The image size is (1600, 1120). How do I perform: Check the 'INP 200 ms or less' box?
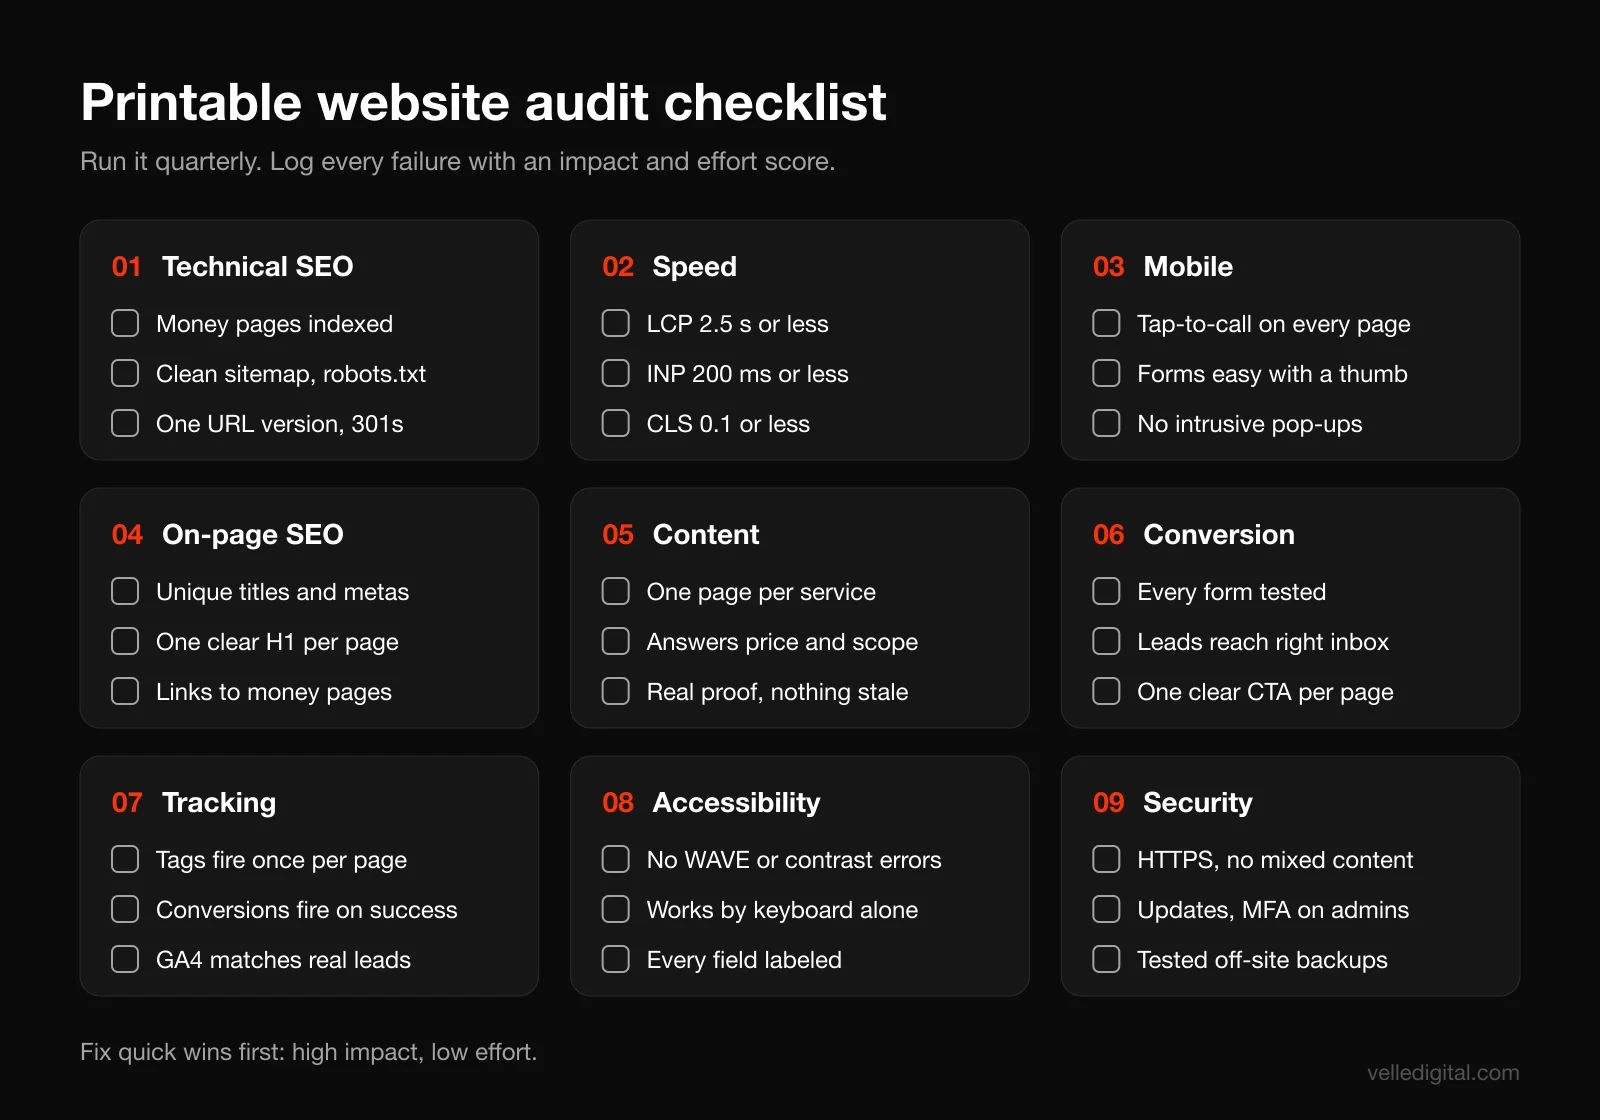pyautogui.click(x=616, y=373)
